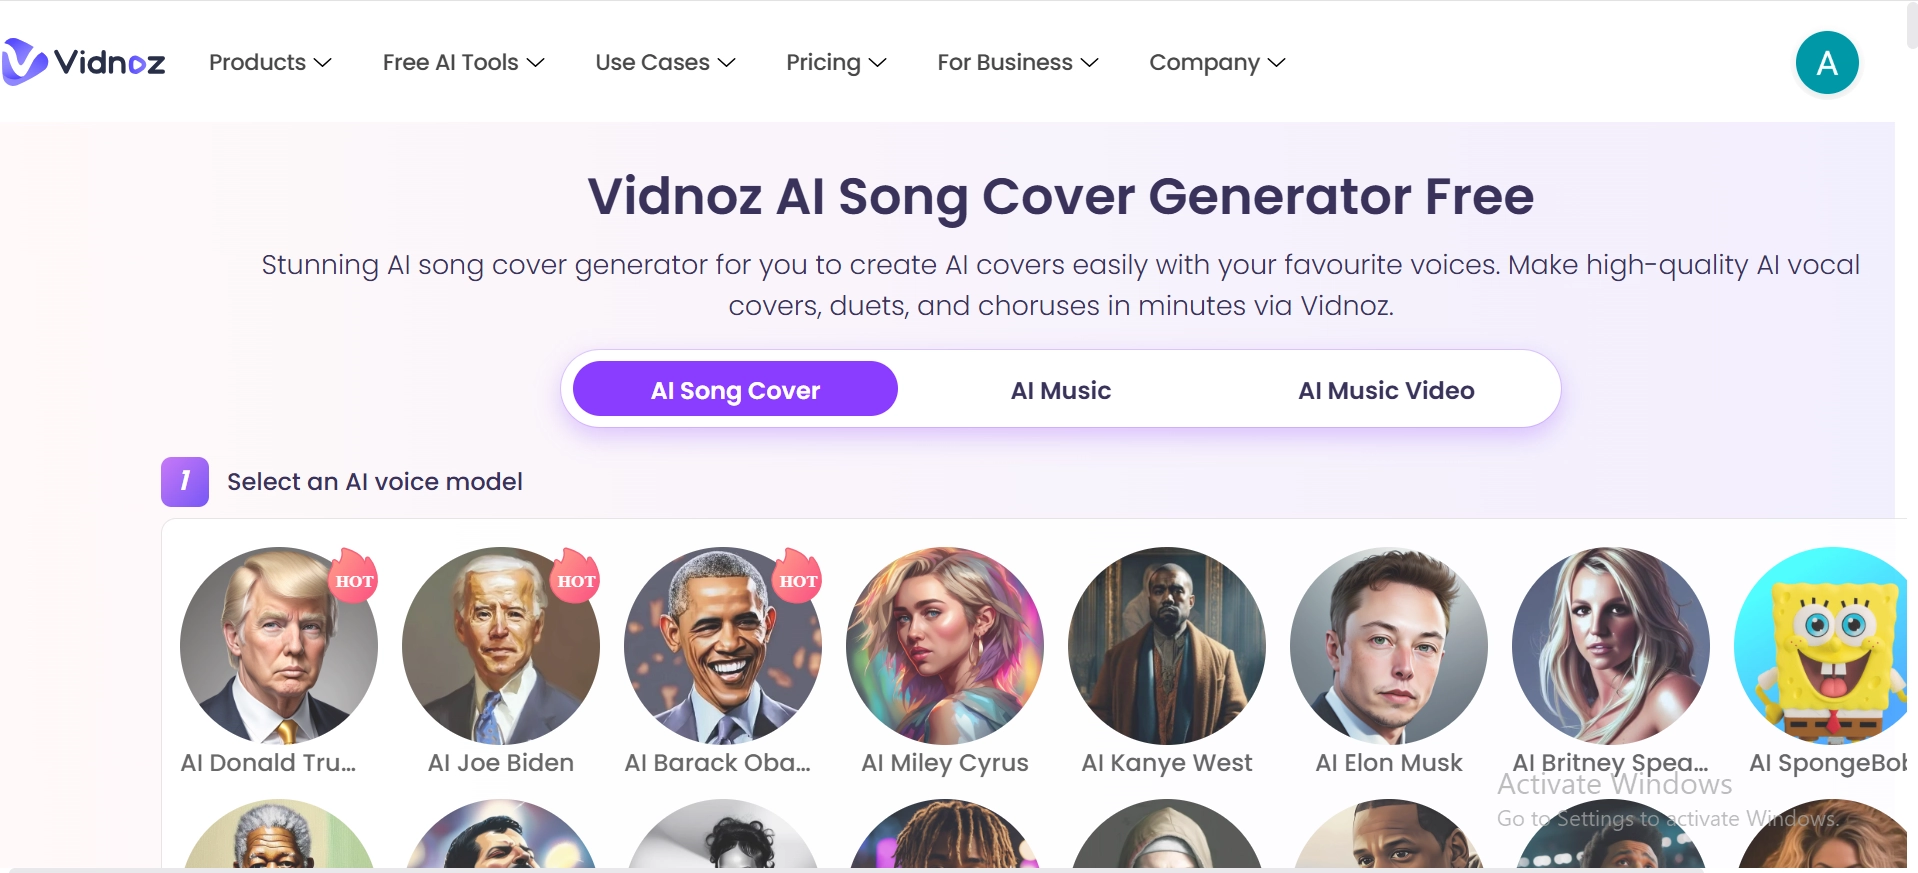Pick the AI Elon Musk voice
The height and width of the screenshot is (873, 1918).
(x=1389, y=646)
